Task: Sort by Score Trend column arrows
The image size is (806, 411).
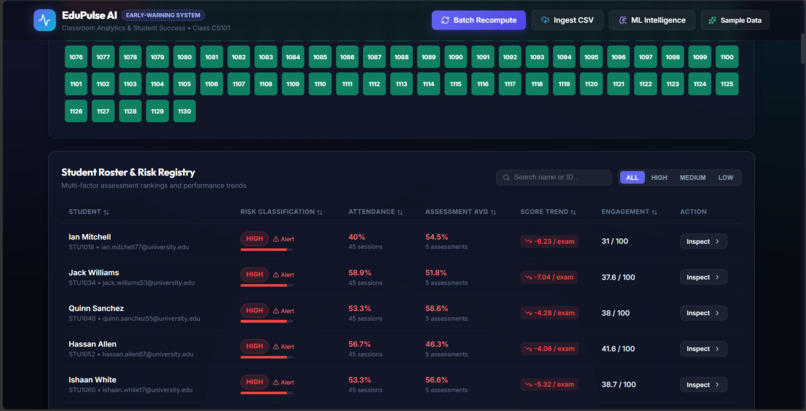Action: pos(574,212)
